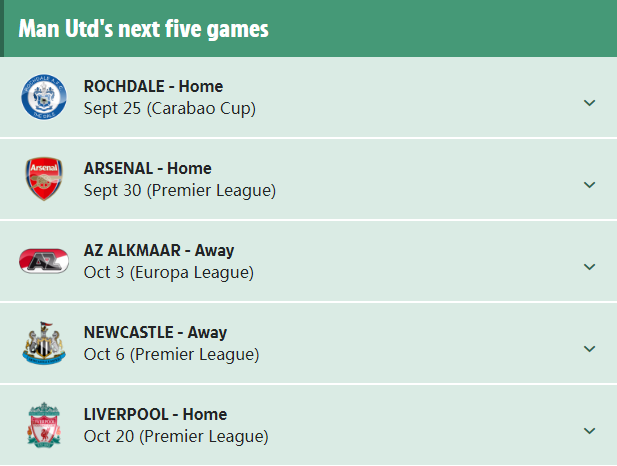Select the ROCHDALE - Home heading

[153, 86]
